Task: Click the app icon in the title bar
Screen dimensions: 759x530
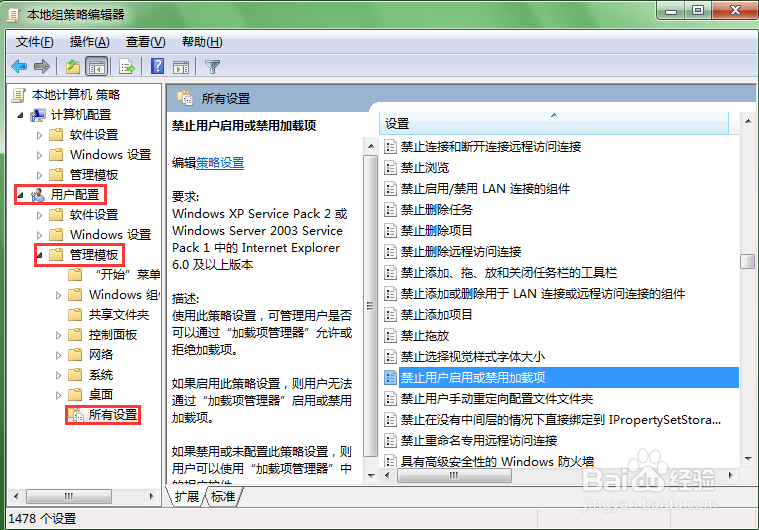Action: [14, 15]
